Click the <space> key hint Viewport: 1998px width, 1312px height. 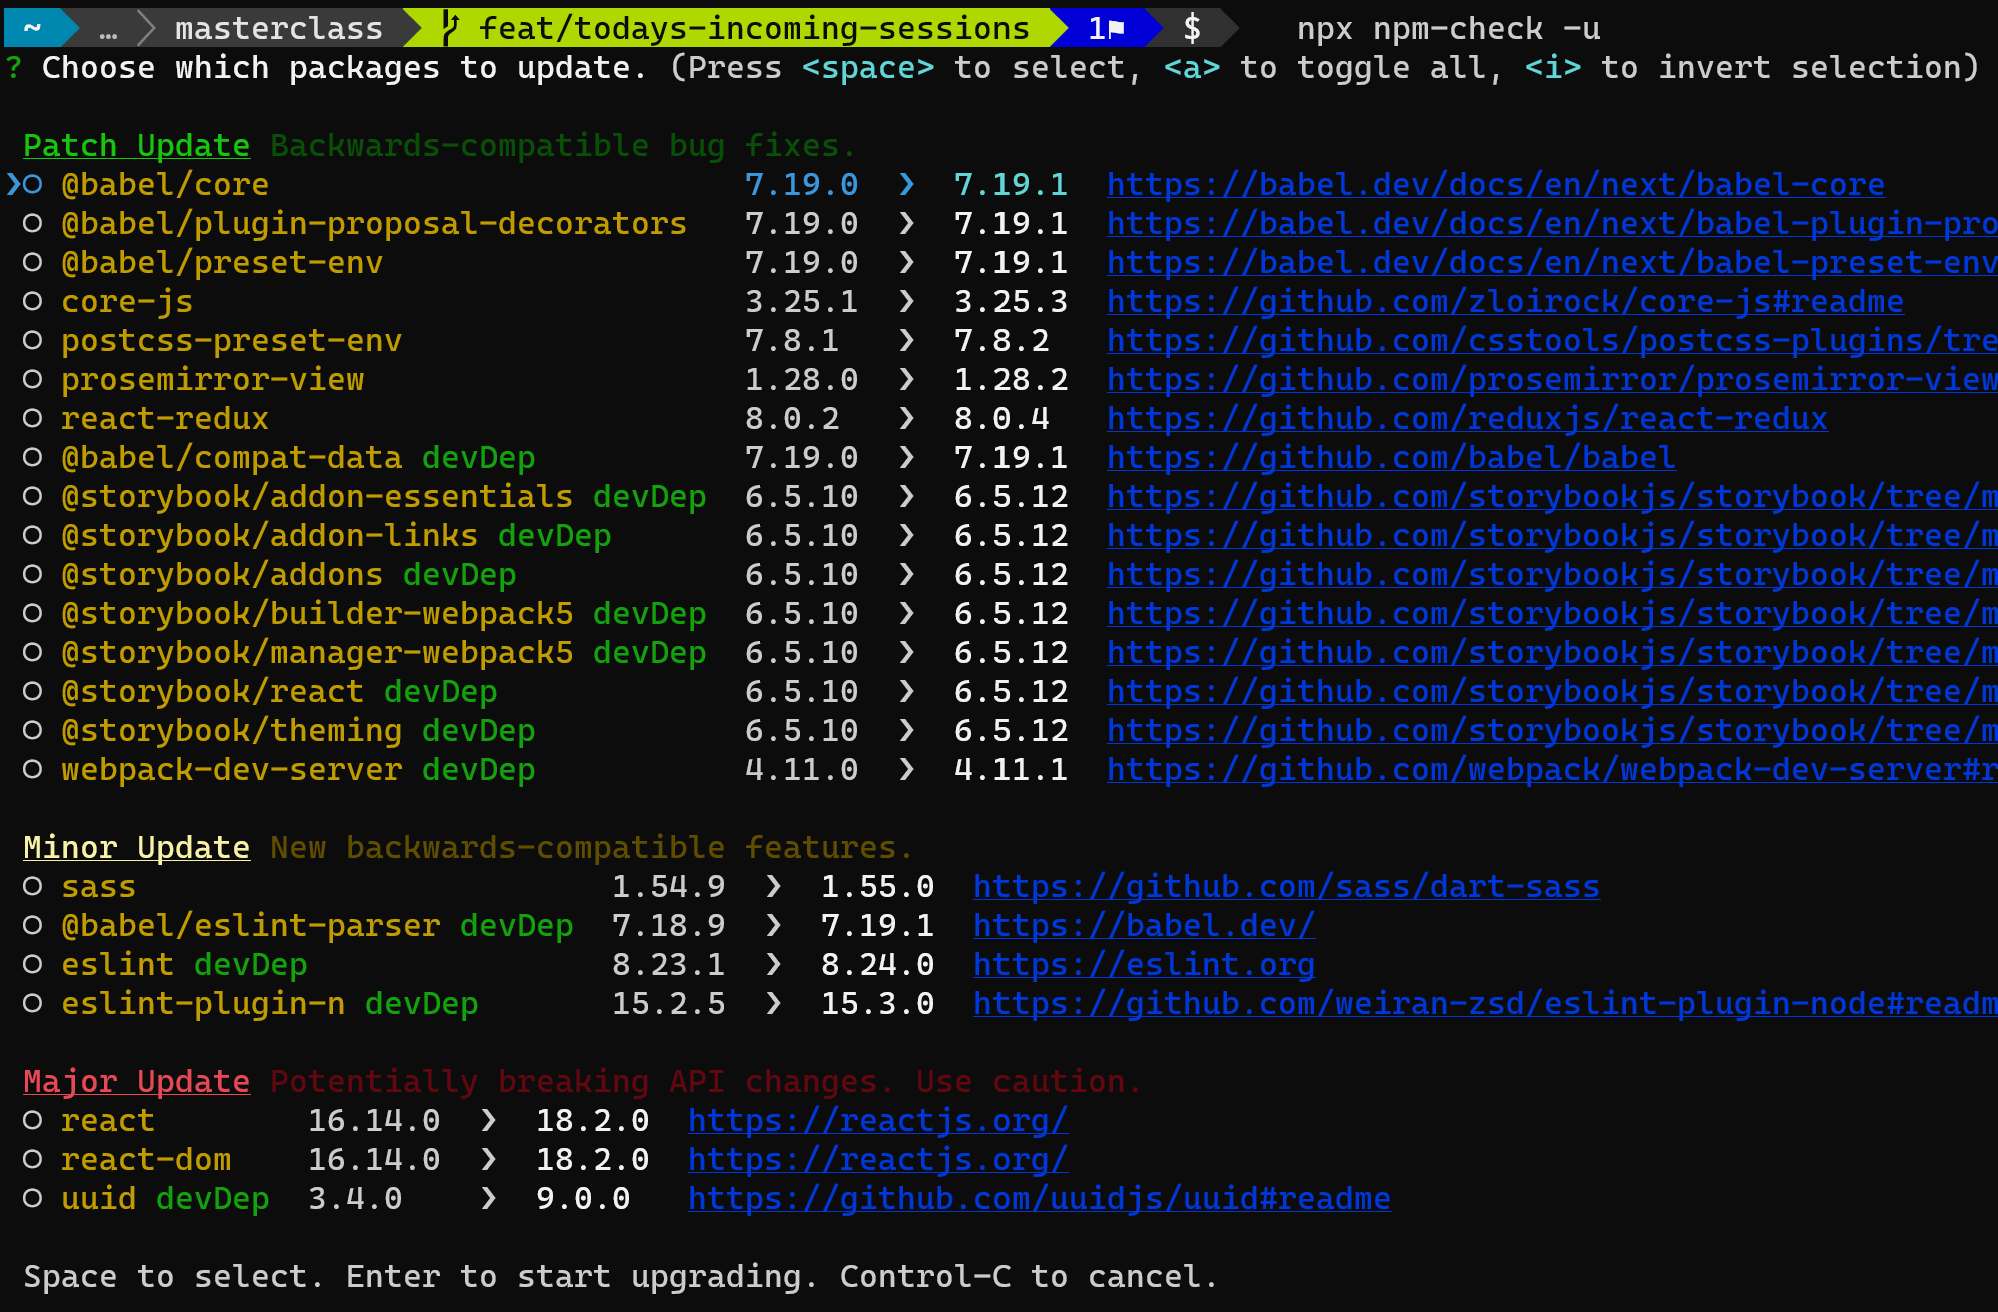click(868, 68)
